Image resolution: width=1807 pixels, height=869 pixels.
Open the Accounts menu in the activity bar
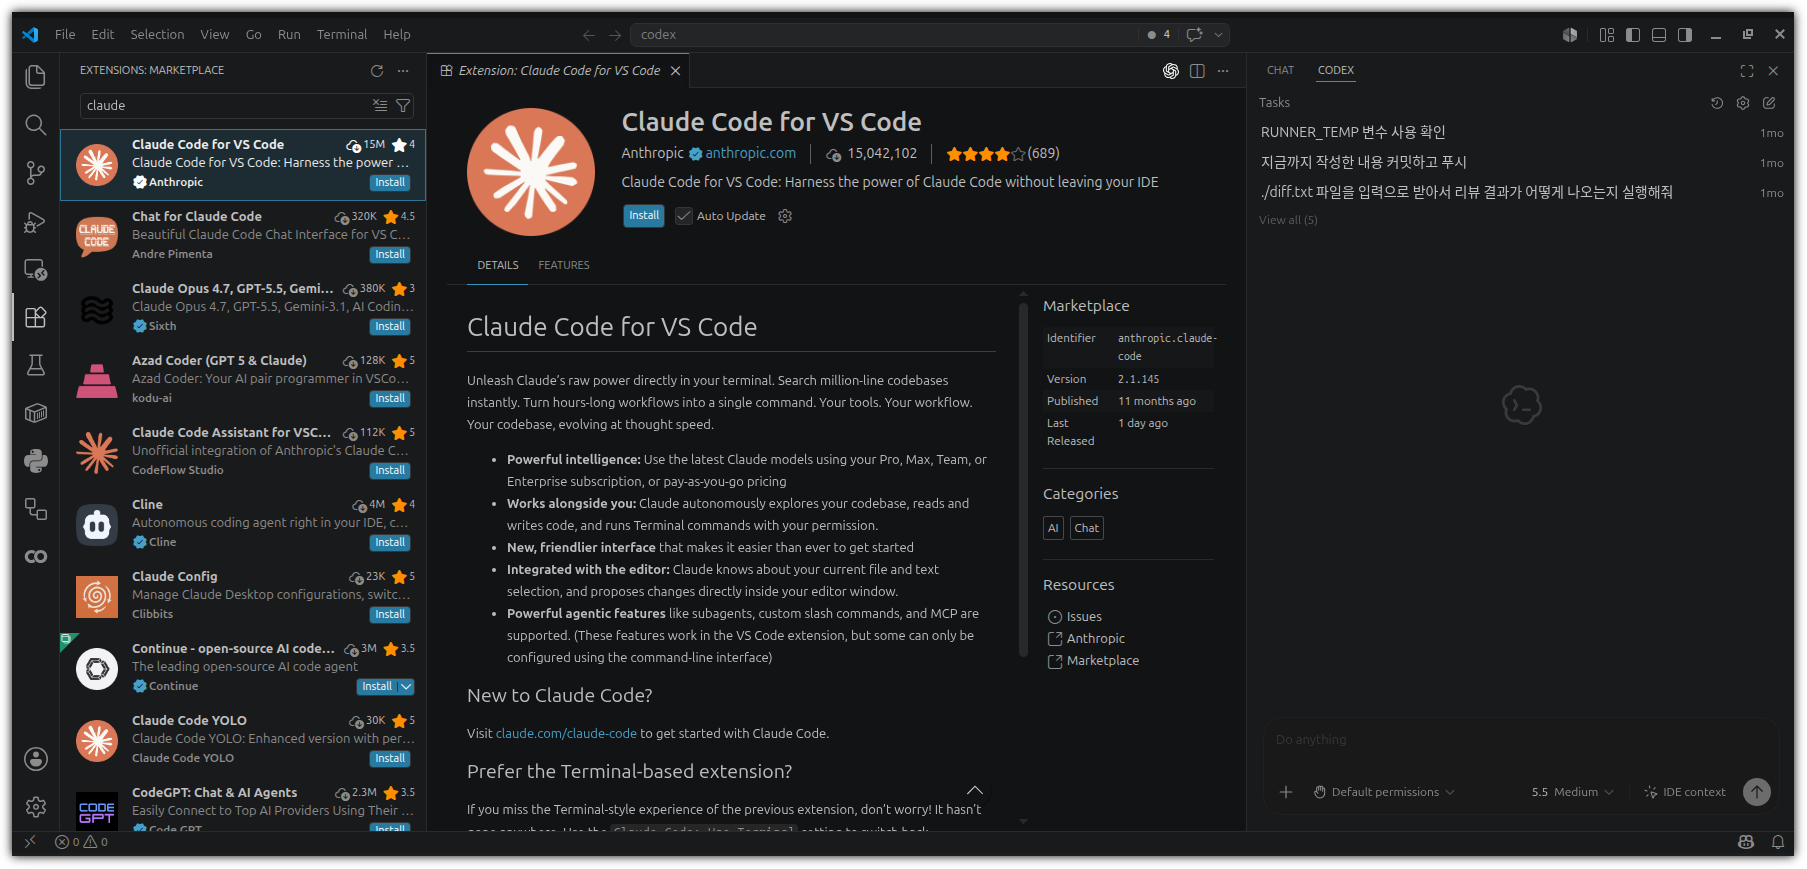36,759
